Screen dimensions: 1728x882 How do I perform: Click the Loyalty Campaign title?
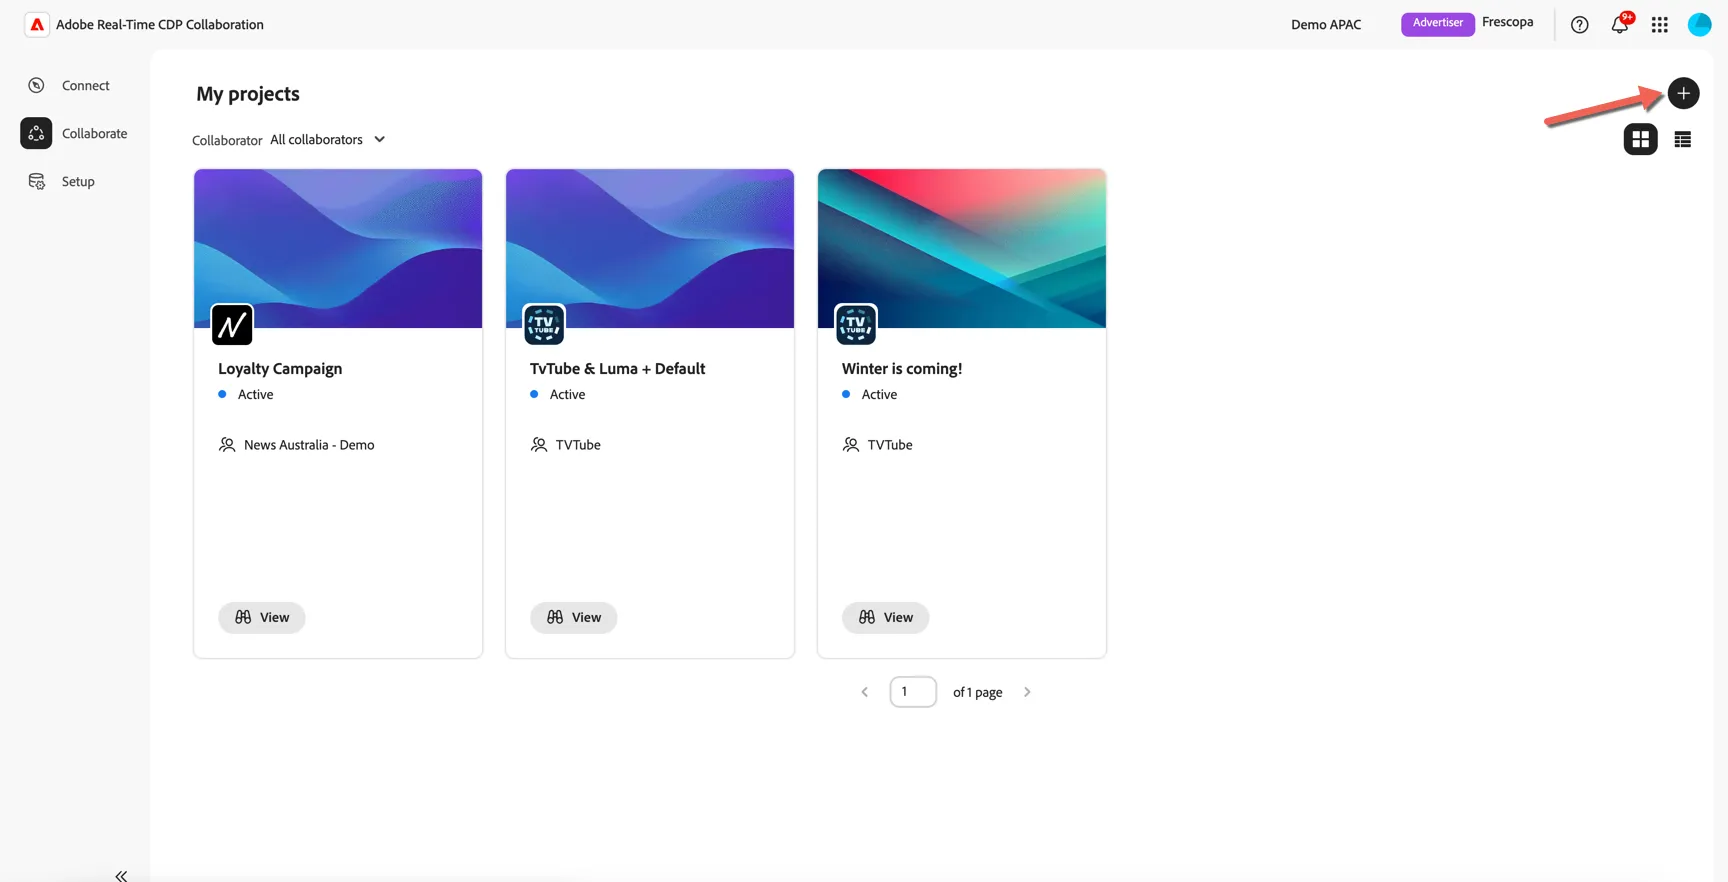pos(280,368)
